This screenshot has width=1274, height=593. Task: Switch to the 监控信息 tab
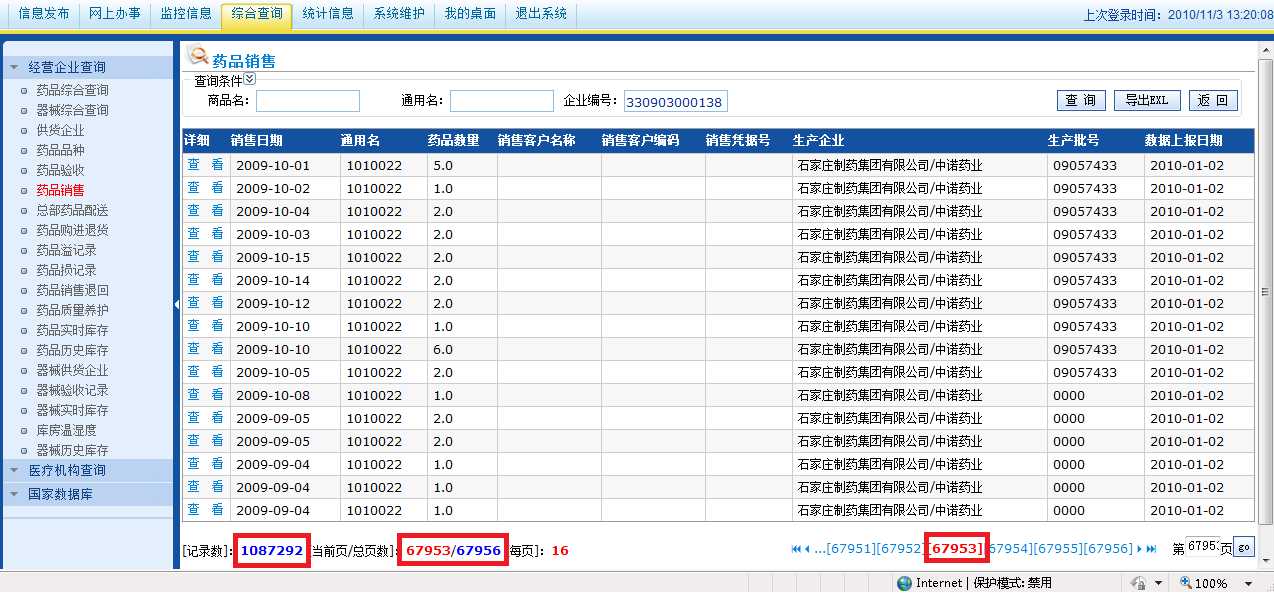click(186, 14)
